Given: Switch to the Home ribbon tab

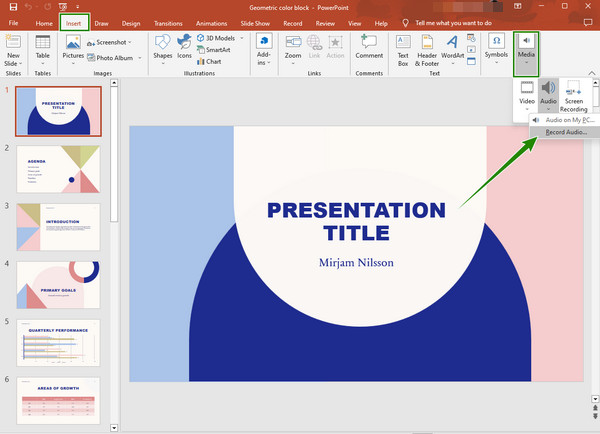Looking at the screenshot, I should (44, 23).
